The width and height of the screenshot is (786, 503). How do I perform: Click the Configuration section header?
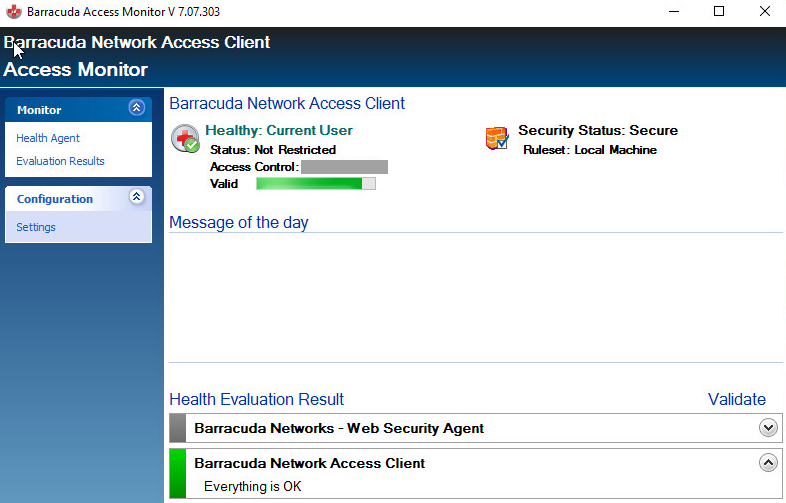pos(78,199)
